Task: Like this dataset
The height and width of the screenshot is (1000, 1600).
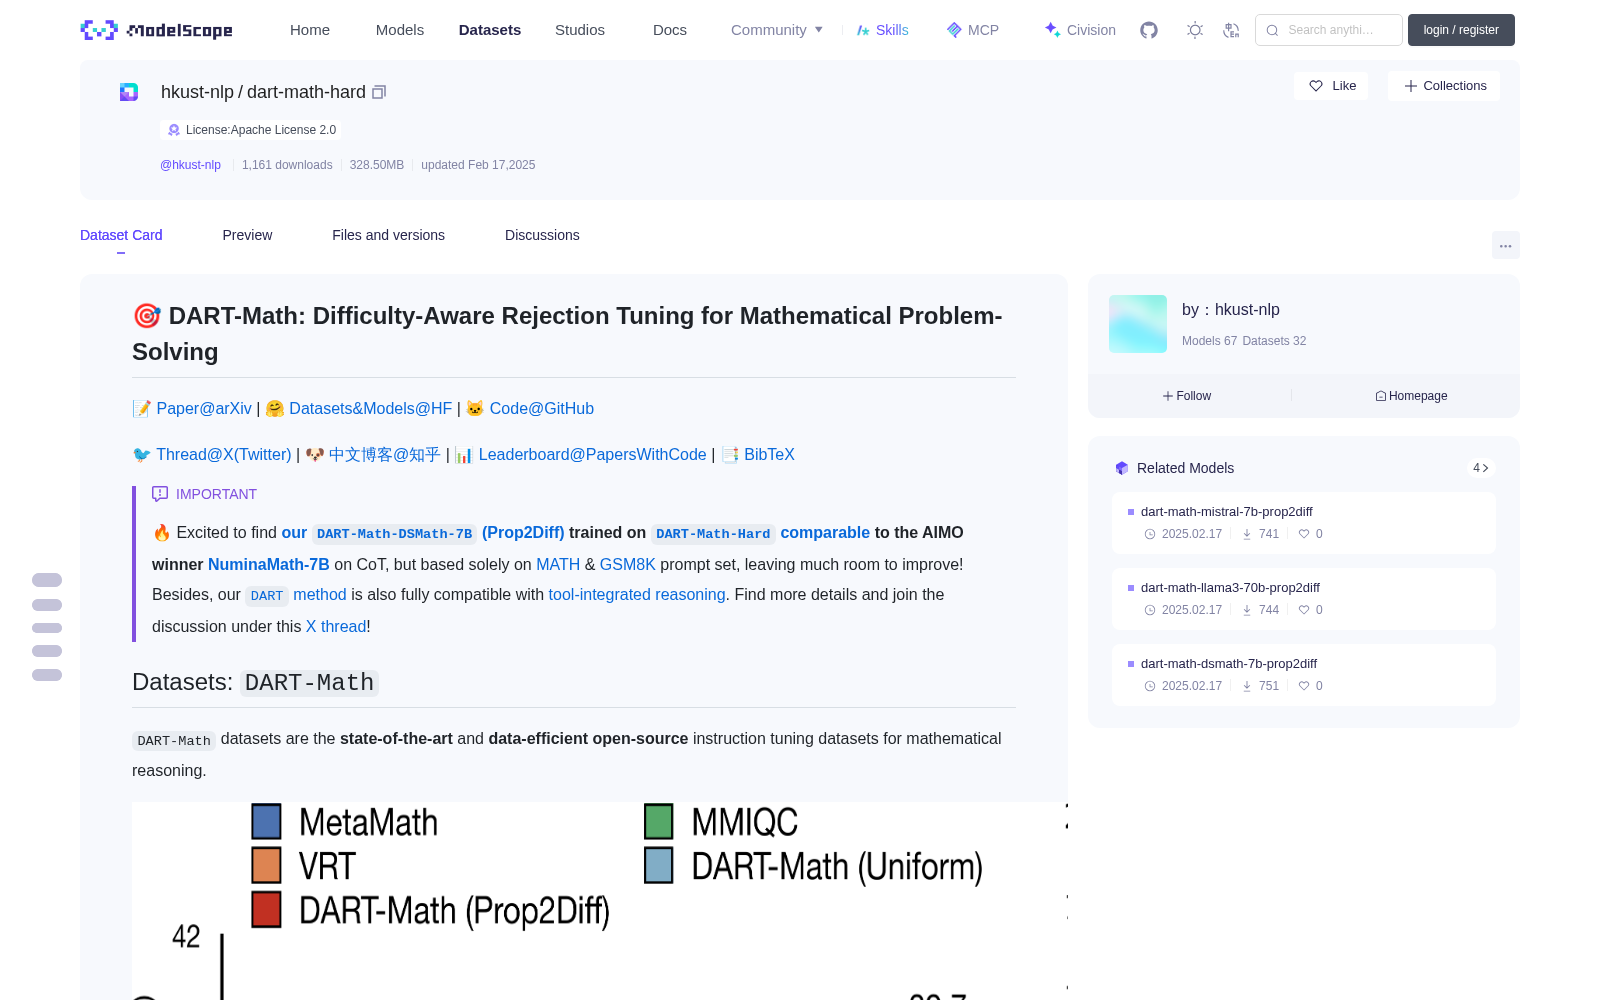Action: (x=1332, y=86)
